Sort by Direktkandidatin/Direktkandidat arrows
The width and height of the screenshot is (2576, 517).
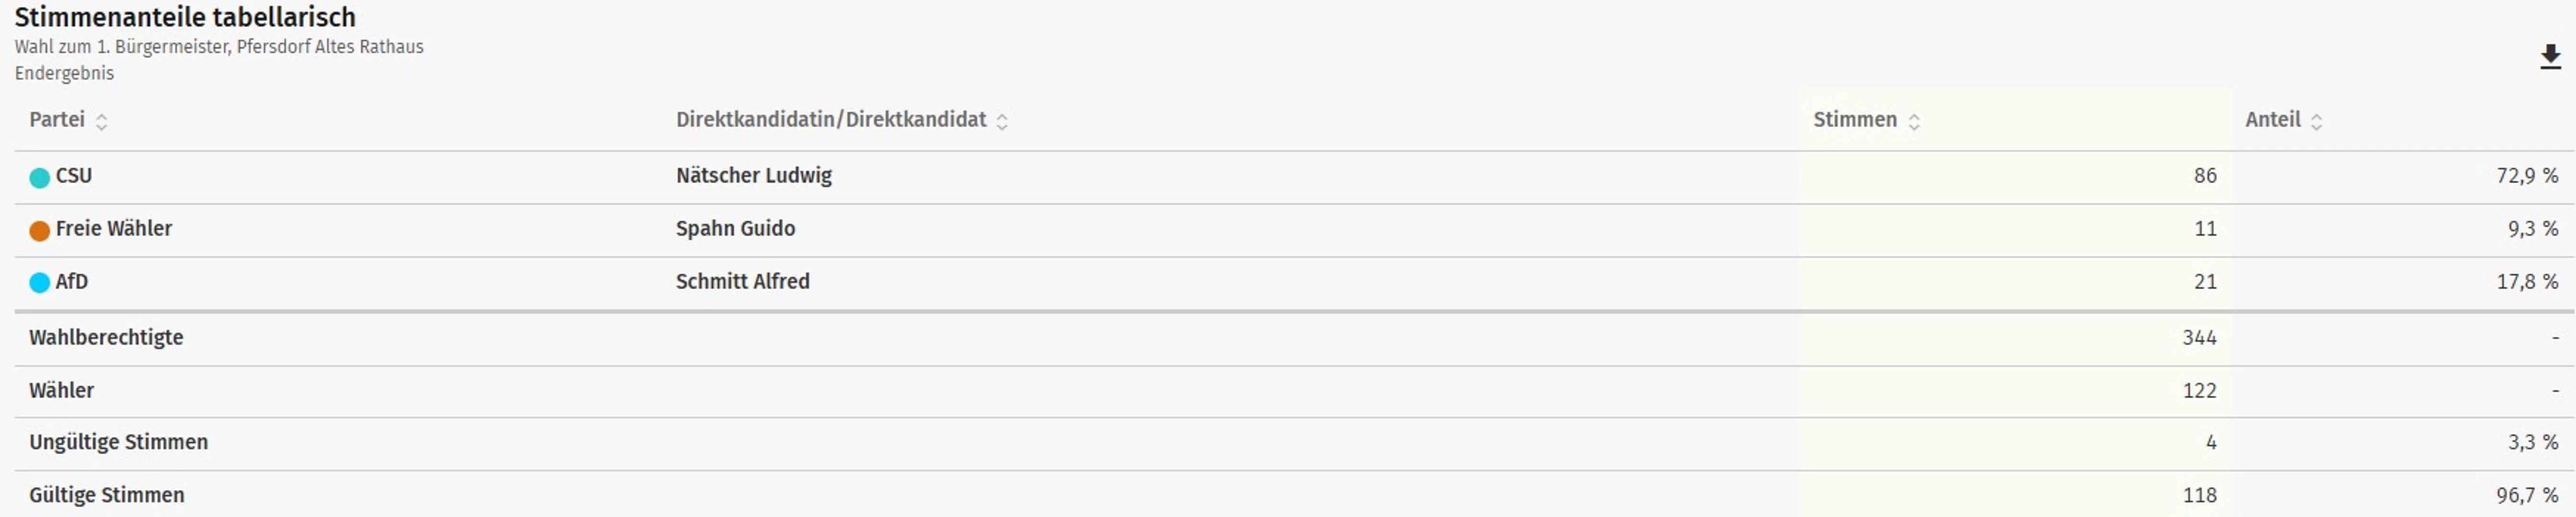(x=1001, y=121)
